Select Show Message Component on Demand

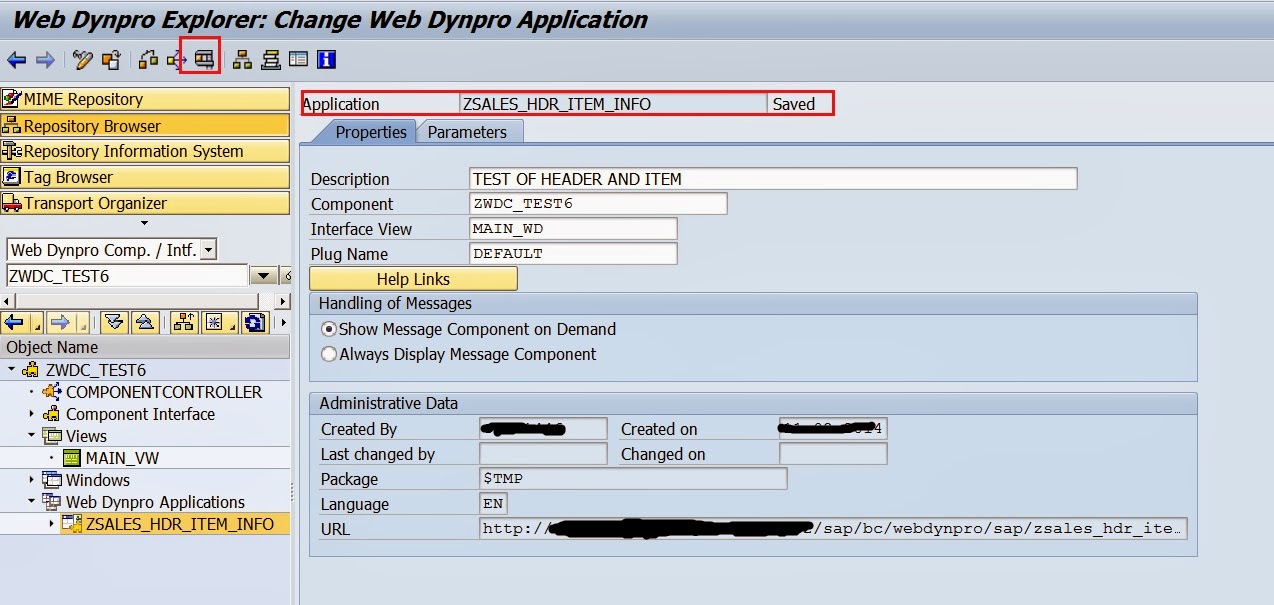click(328, 329)
